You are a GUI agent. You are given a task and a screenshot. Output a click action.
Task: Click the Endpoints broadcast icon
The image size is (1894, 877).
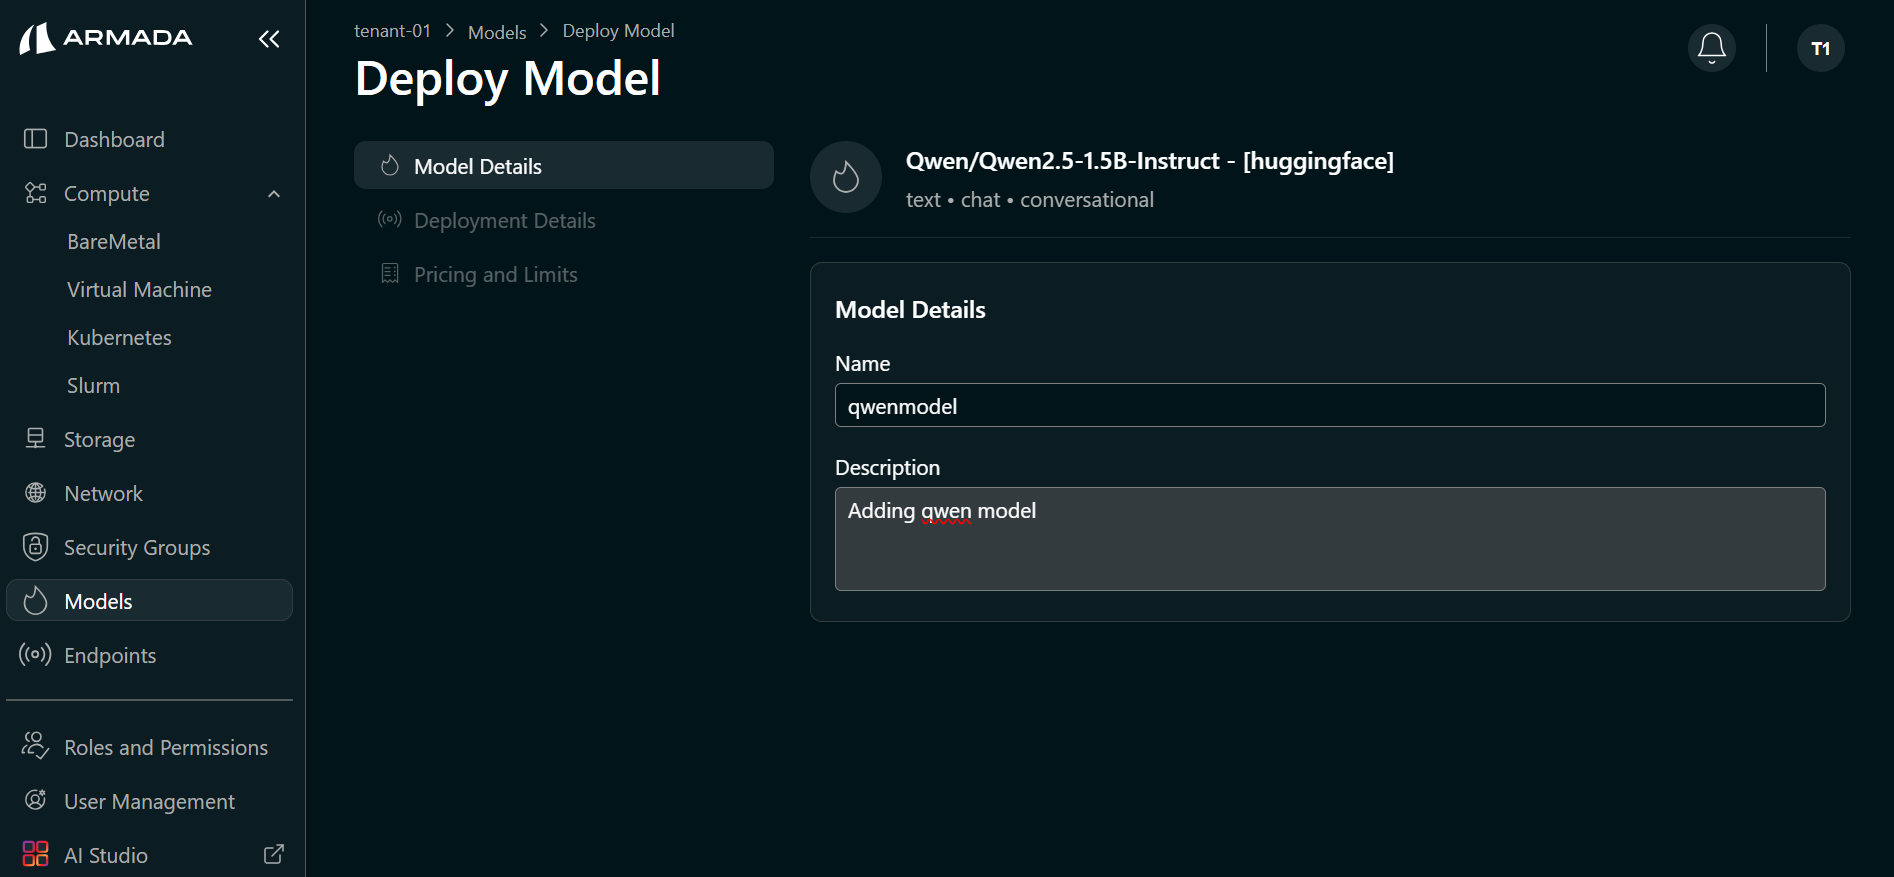pos(35,654)
